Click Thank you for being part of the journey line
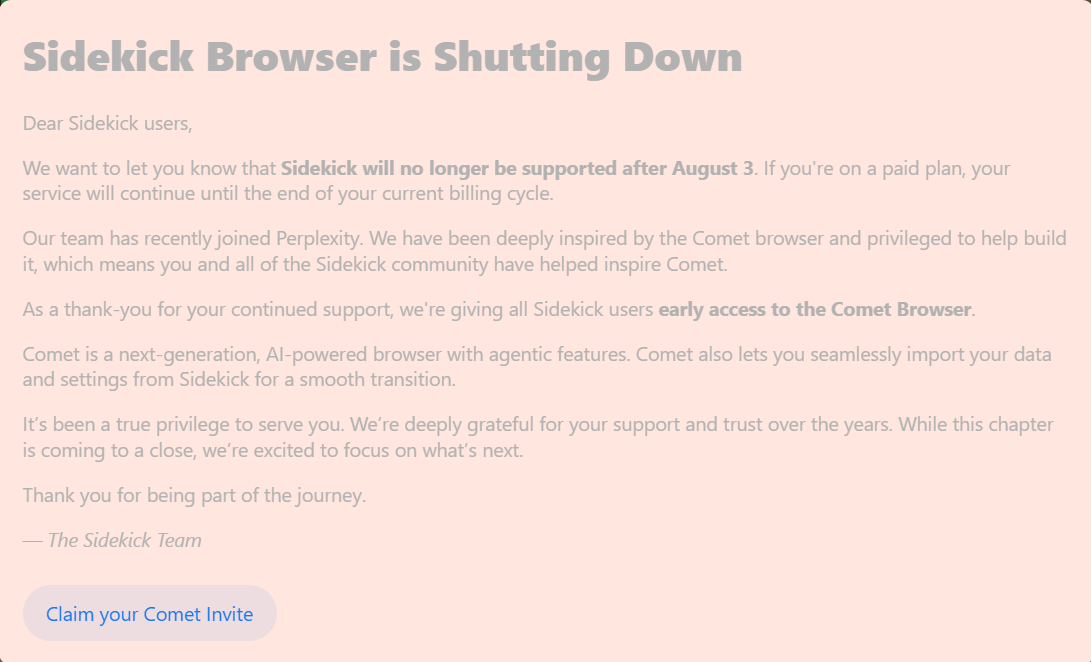1091x662 pixels. (x=194, y=495)
